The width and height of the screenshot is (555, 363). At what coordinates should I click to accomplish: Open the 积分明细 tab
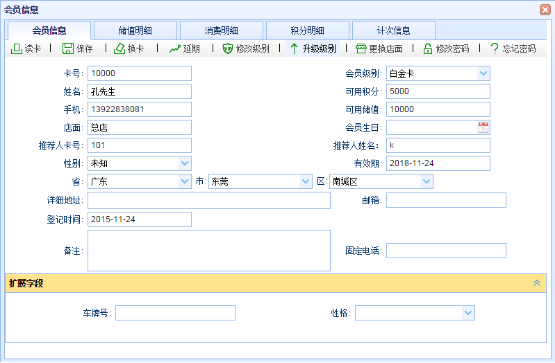tap(308, 30)
